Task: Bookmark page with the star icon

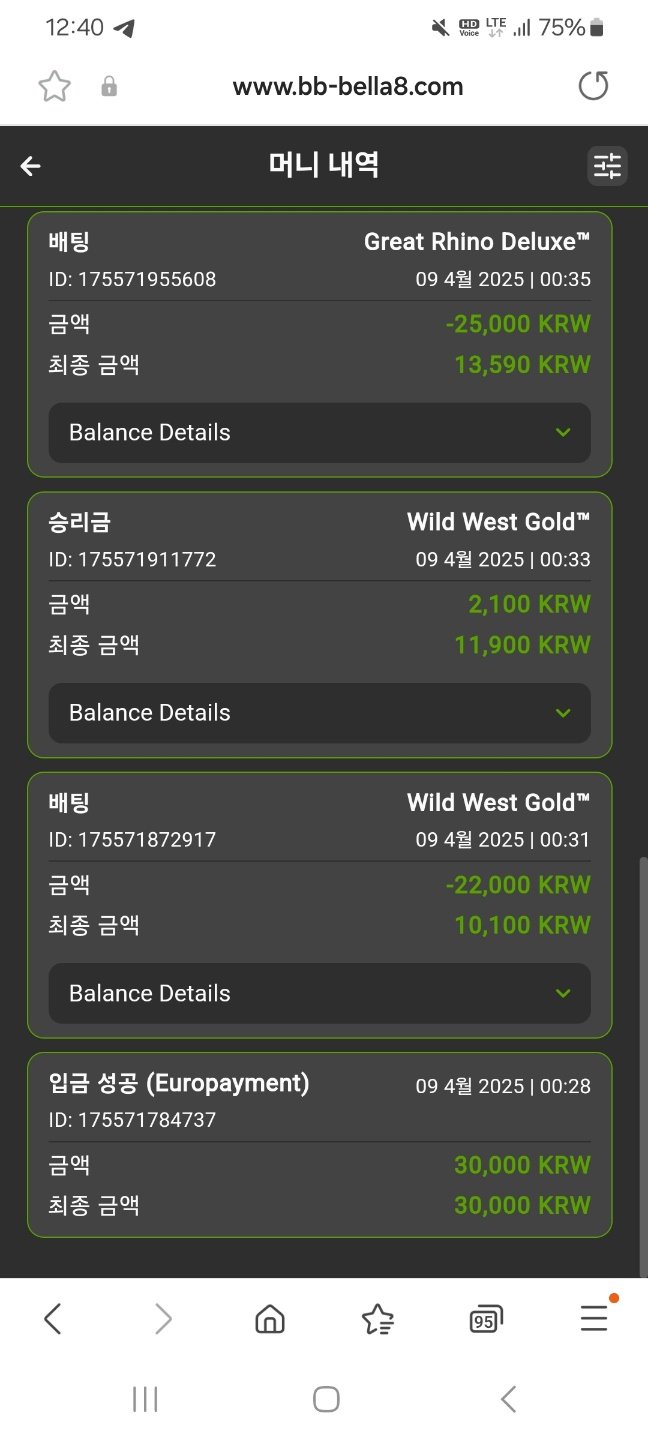Action: pyautogui.click(x=54, y=87)
